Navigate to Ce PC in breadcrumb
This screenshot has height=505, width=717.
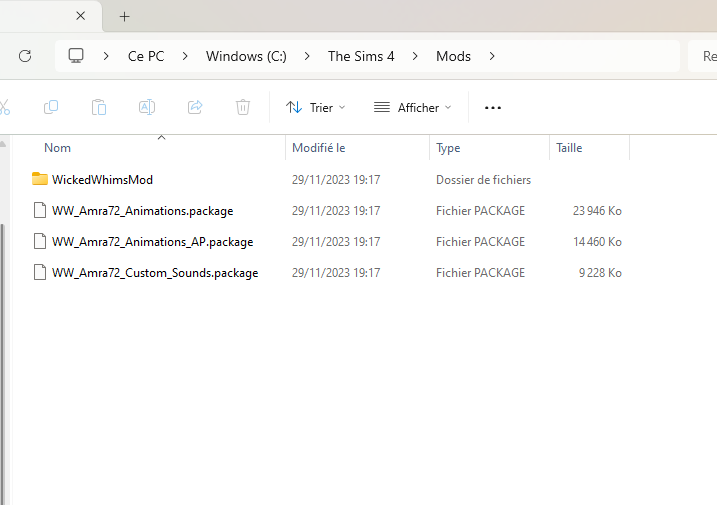[146, 56]
